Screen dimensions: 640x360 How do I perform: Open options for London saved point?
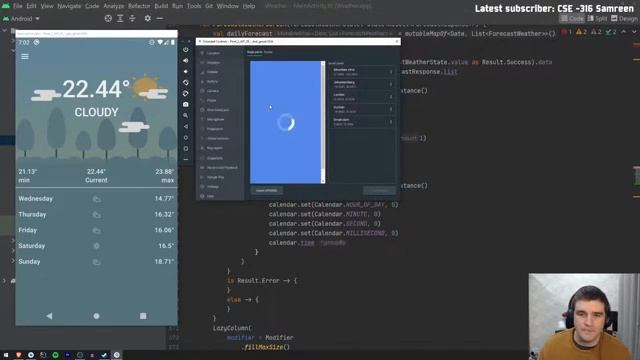391,97
